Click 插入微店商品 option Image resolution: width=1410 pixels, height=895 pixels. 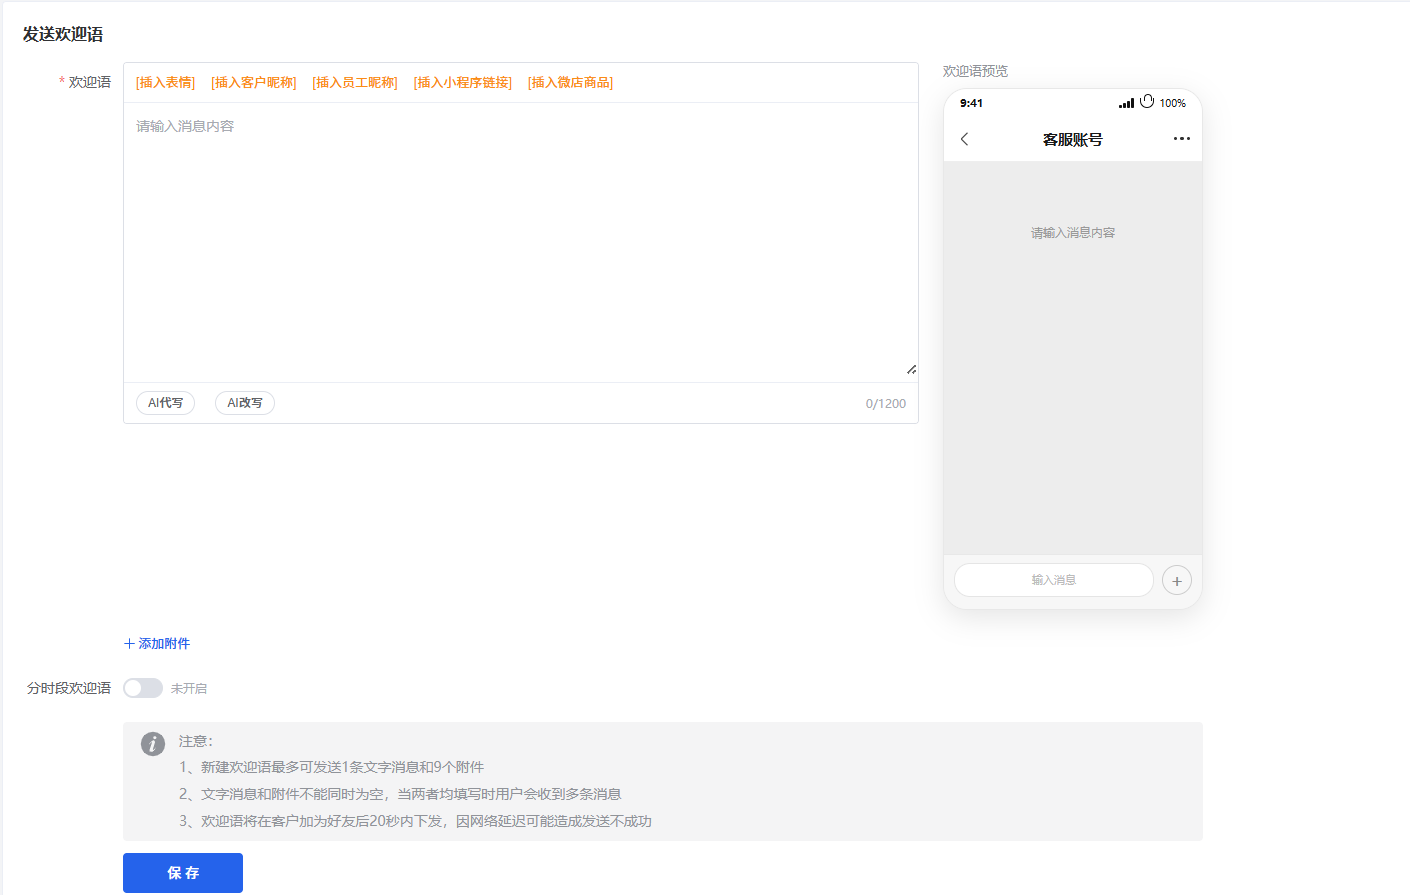pos(571,83)
